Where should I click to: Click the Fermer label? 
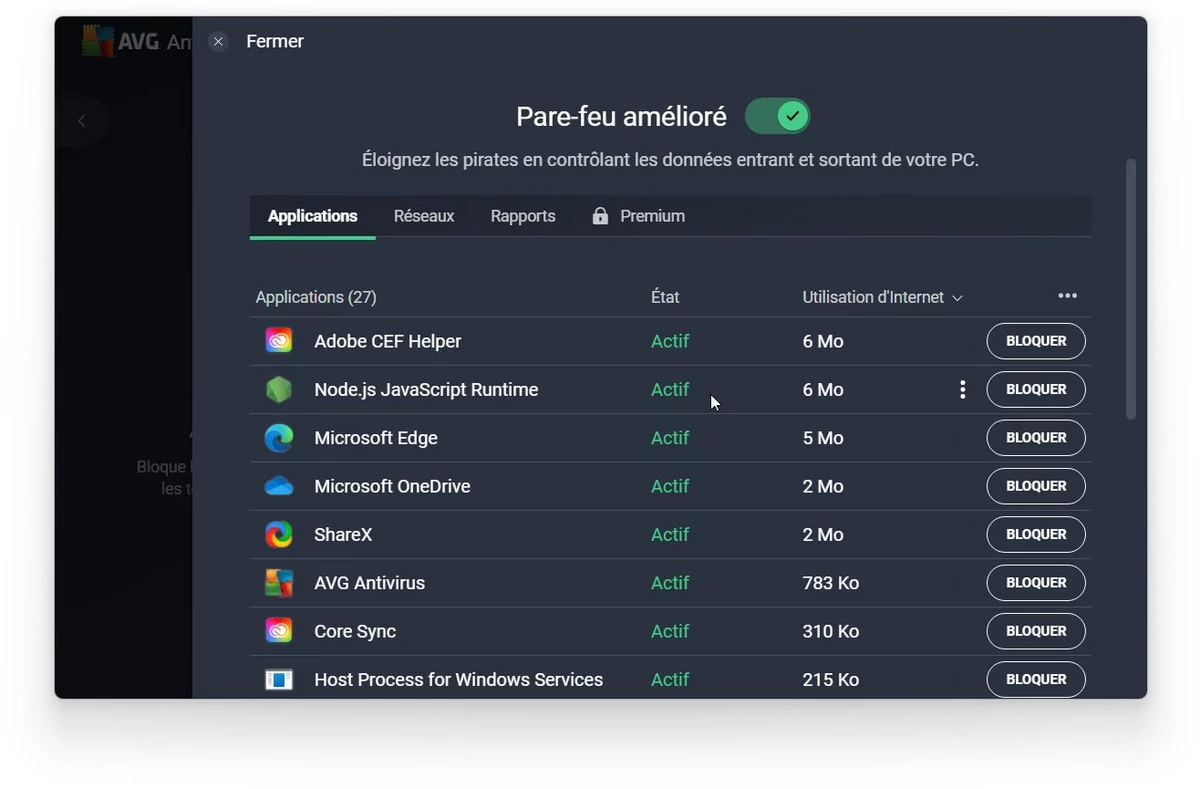275,41
